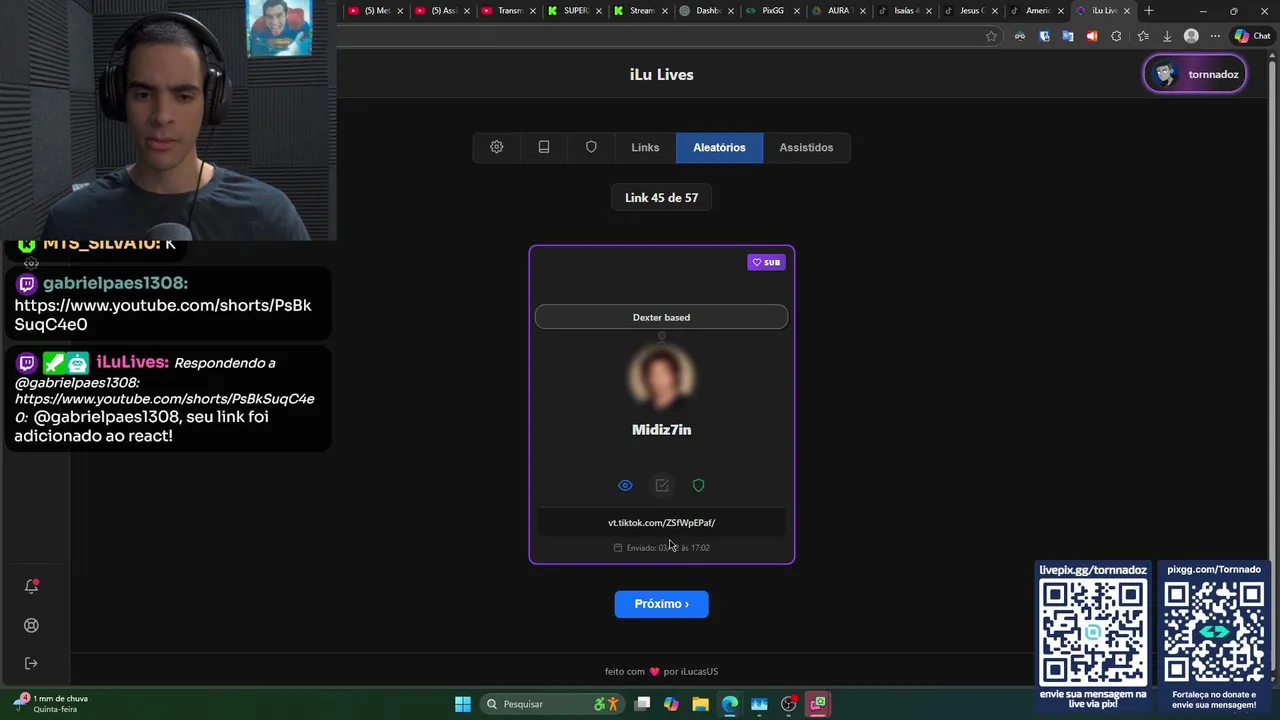
Task: Switch to the PixGG browser tab
Action: tap(772, 11)
